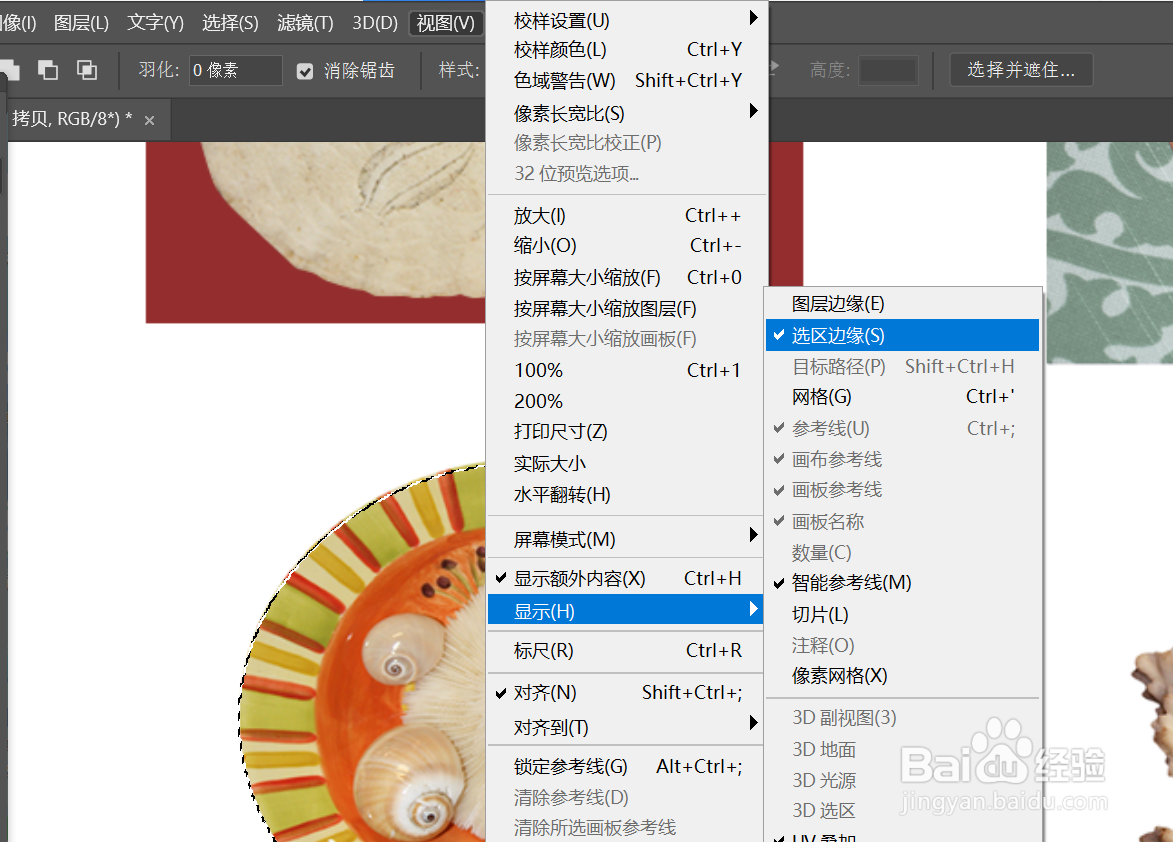Choose 按屏幕大小缩放图层(F) option
1173x842 pixels.
click(626, 308)
